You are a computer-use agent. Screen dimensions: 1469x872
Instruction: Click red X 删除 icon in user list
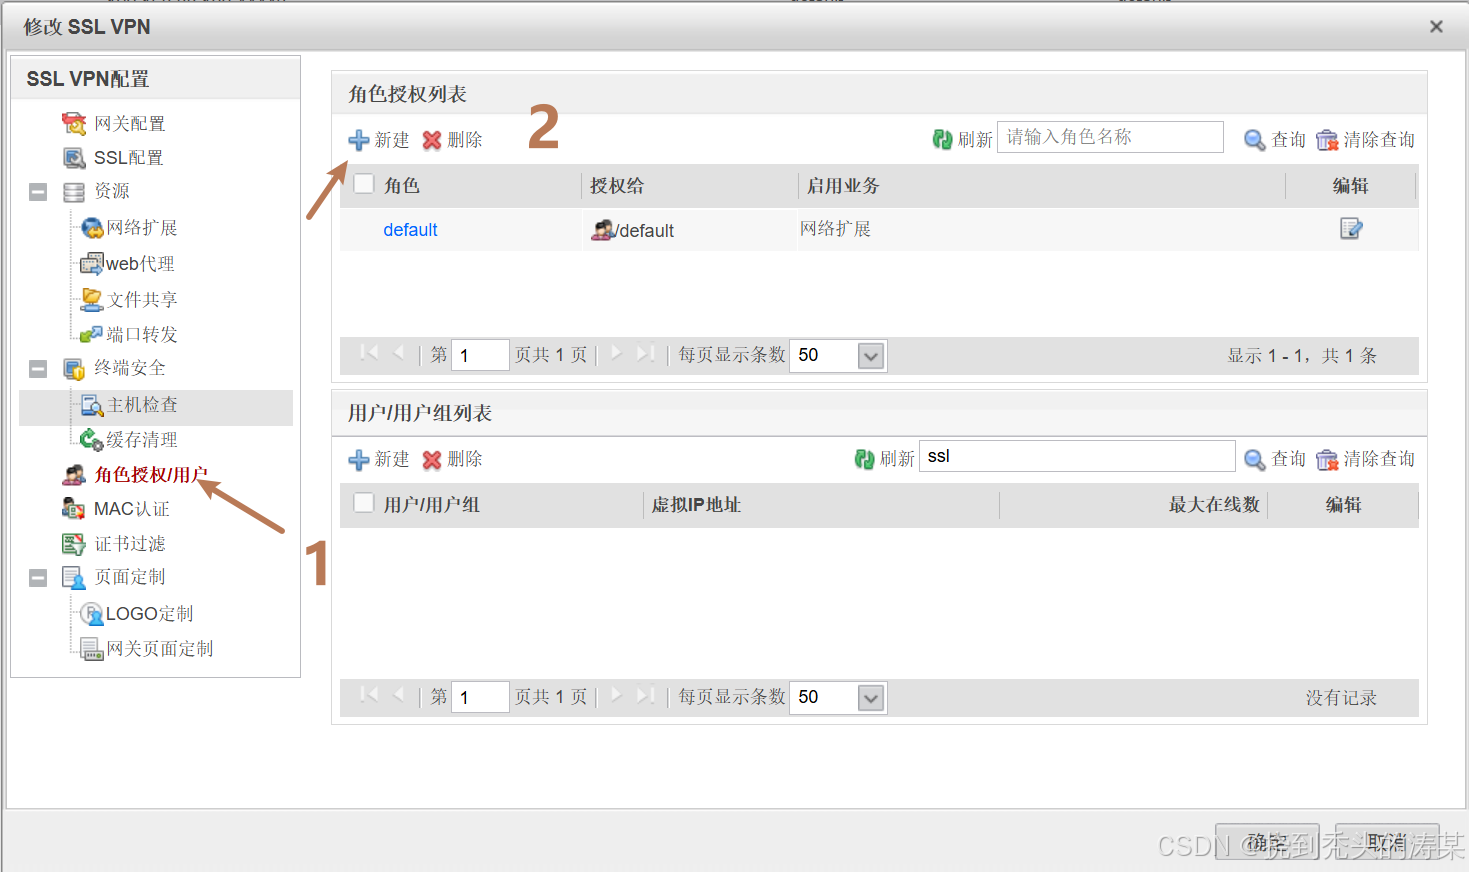432,460
